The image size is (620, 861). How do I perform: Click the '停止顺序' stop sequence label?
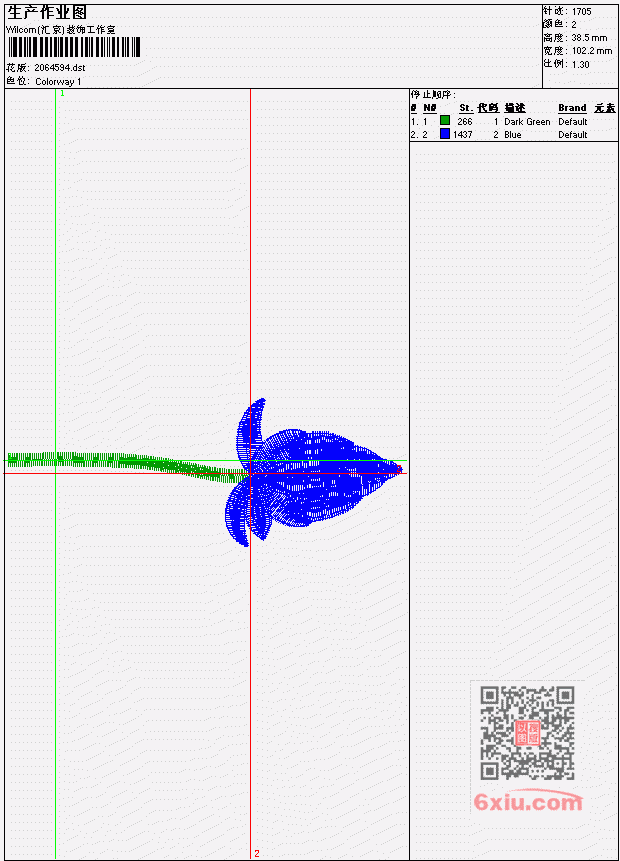(433, 94)
